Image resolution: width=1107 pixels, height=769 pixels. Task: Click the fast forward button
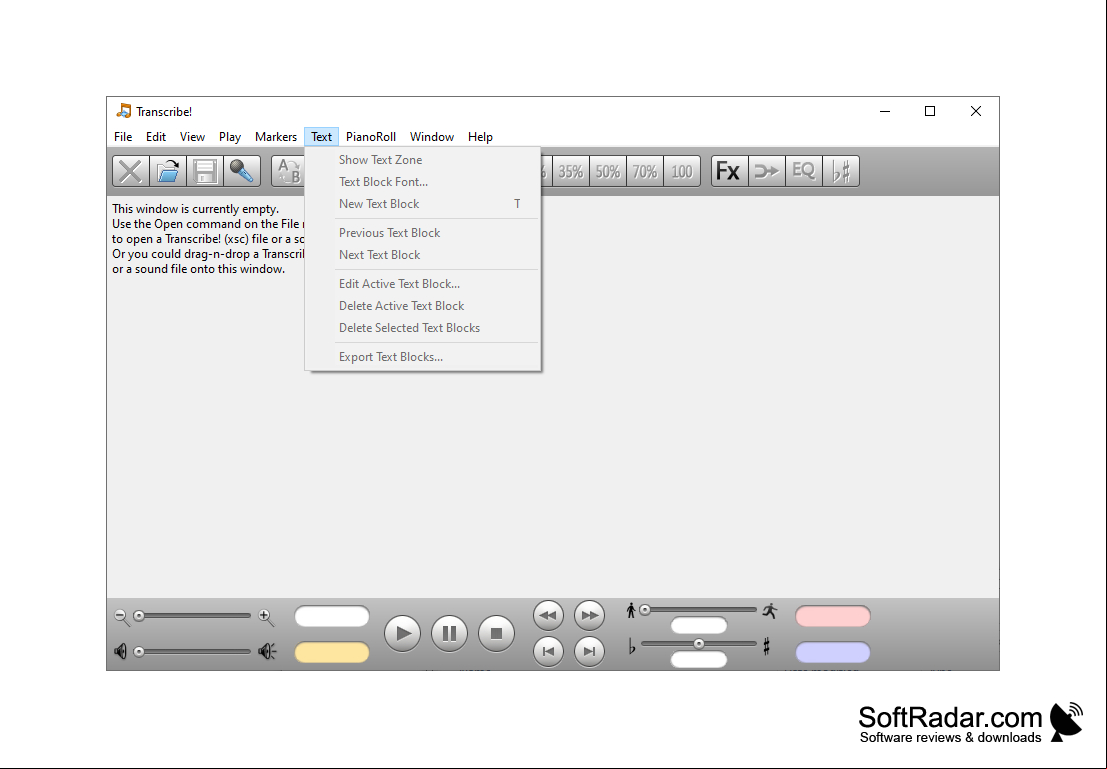[590, 615]
